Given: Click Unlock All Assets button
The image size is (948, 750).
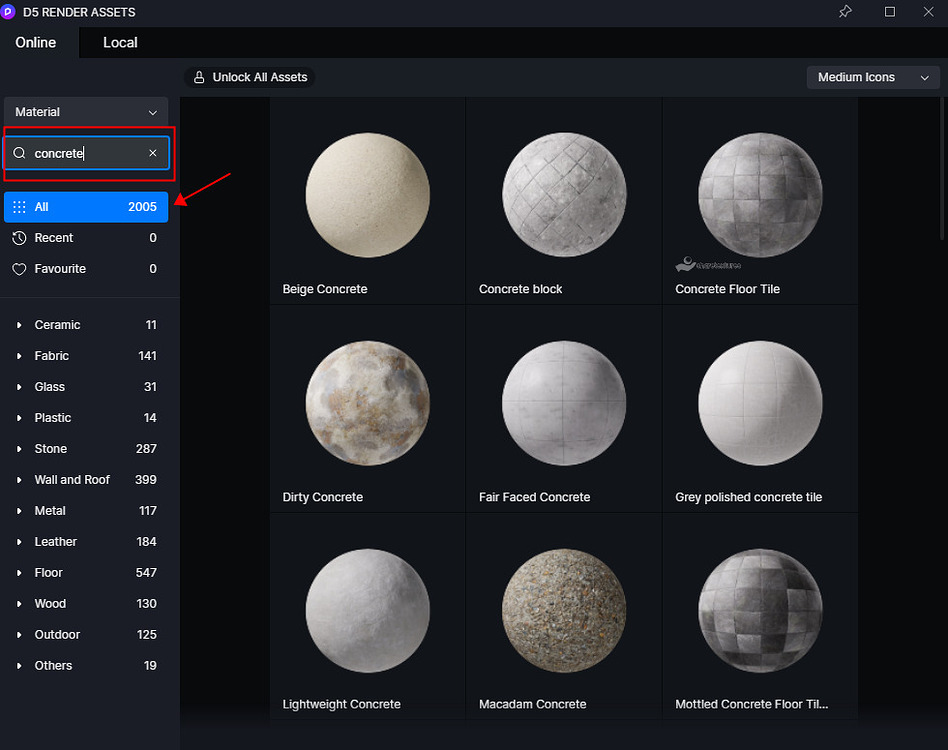Looking at the screenshot, I should [250, 77].
